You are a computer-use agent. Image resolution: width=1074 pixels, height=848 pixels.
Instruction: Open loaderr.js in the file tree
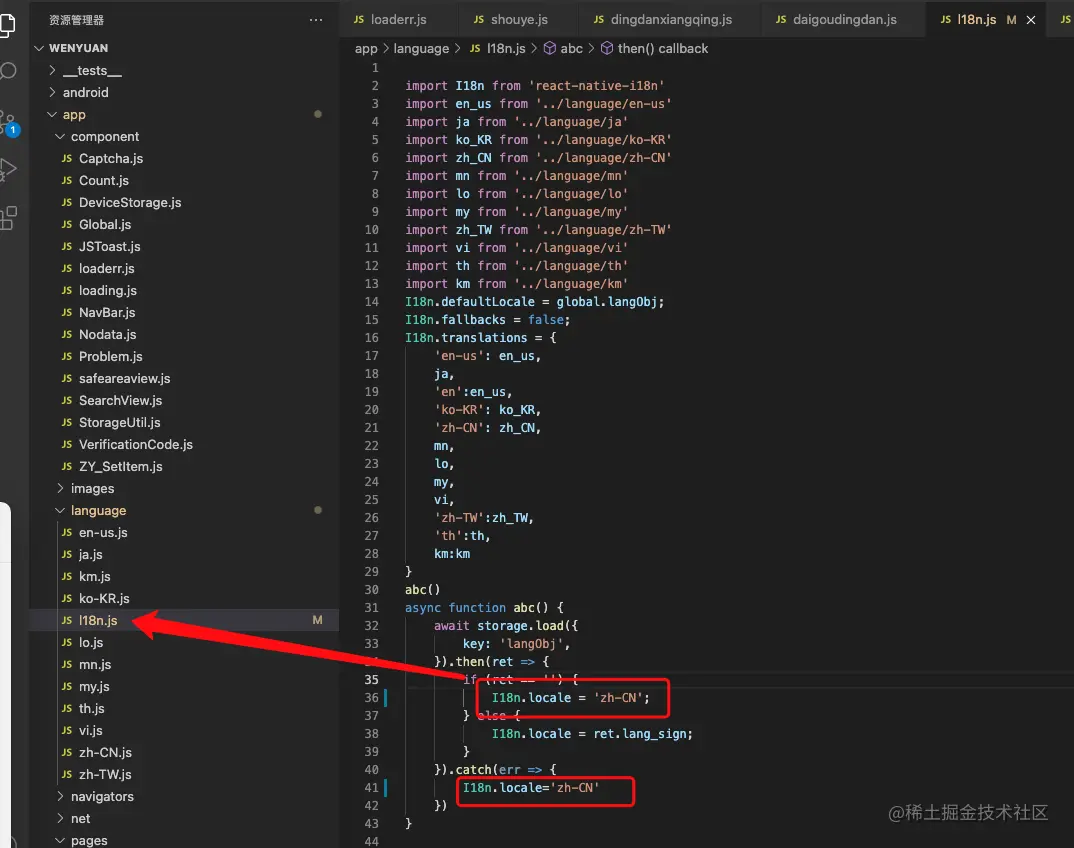pos(106,269)
